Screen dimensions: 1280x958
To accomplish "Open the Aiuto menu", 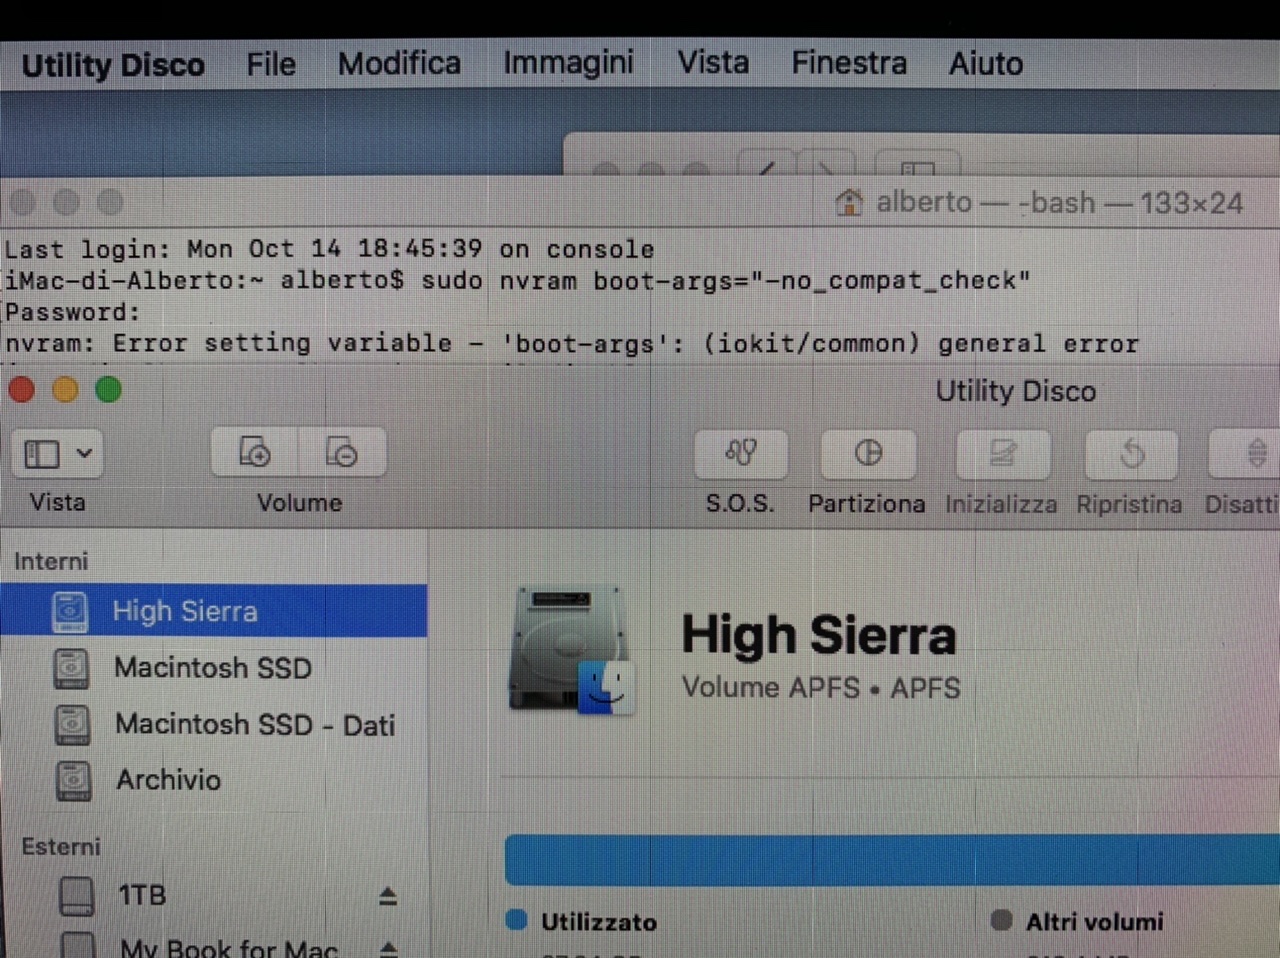I will pyautogui.click(x=986, y=64).
